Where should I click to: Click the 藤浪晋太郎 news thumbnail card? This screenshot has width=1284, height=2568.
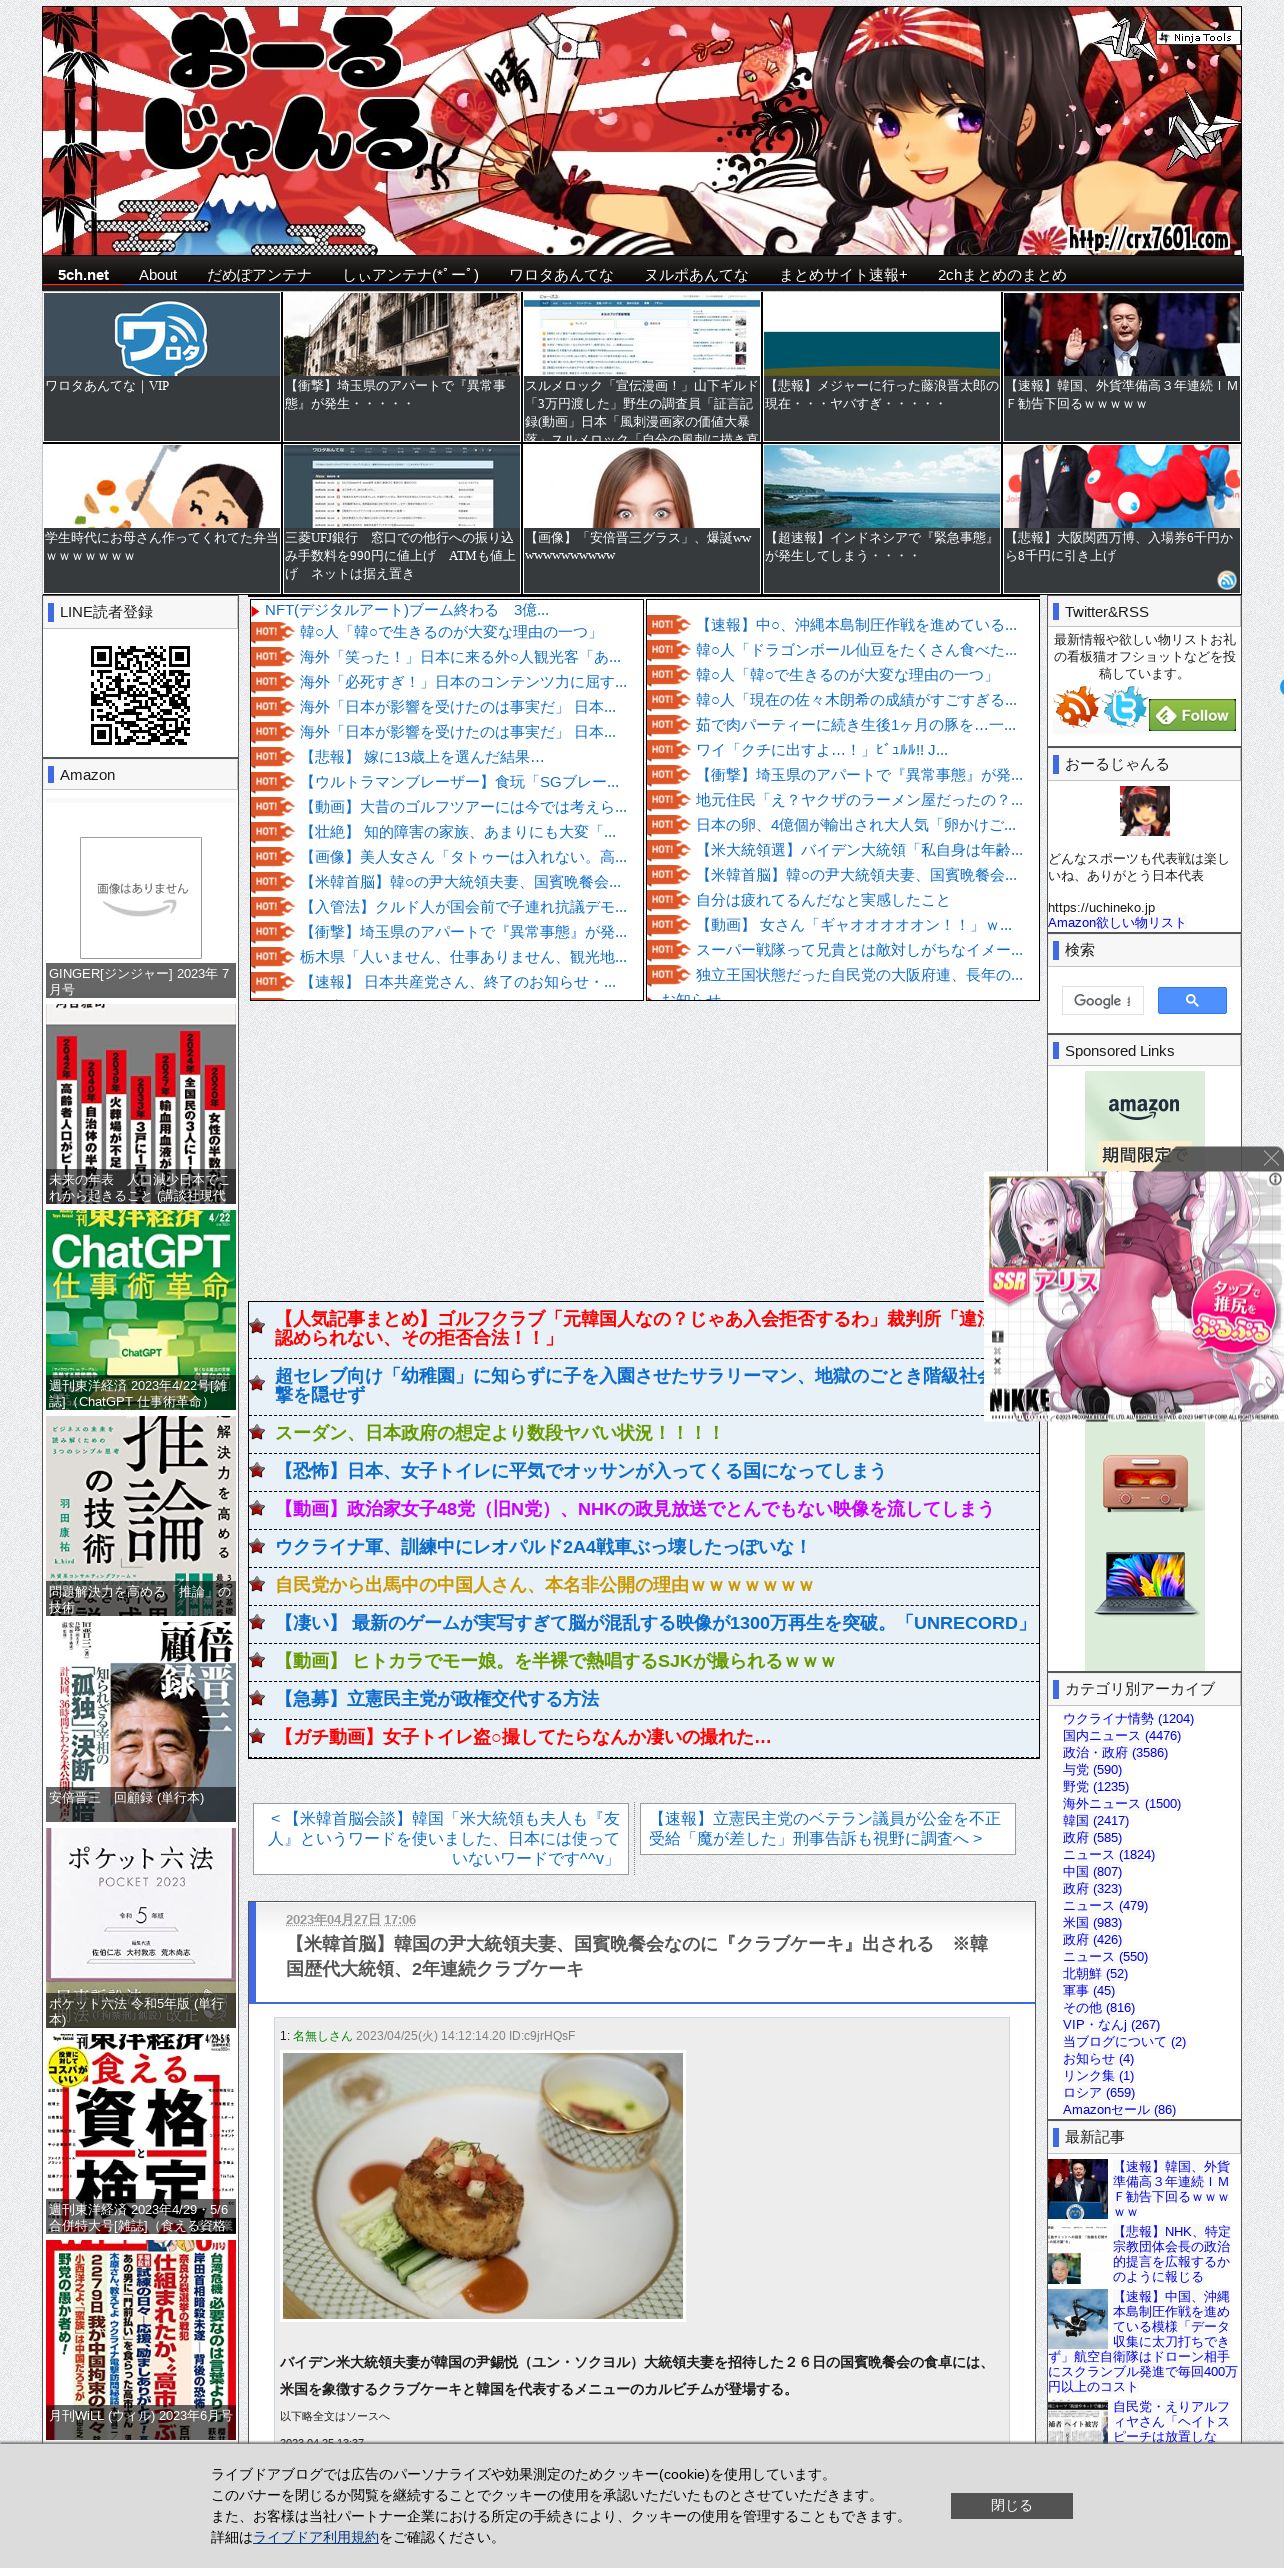pyautogui.click(x=882, y=366)
